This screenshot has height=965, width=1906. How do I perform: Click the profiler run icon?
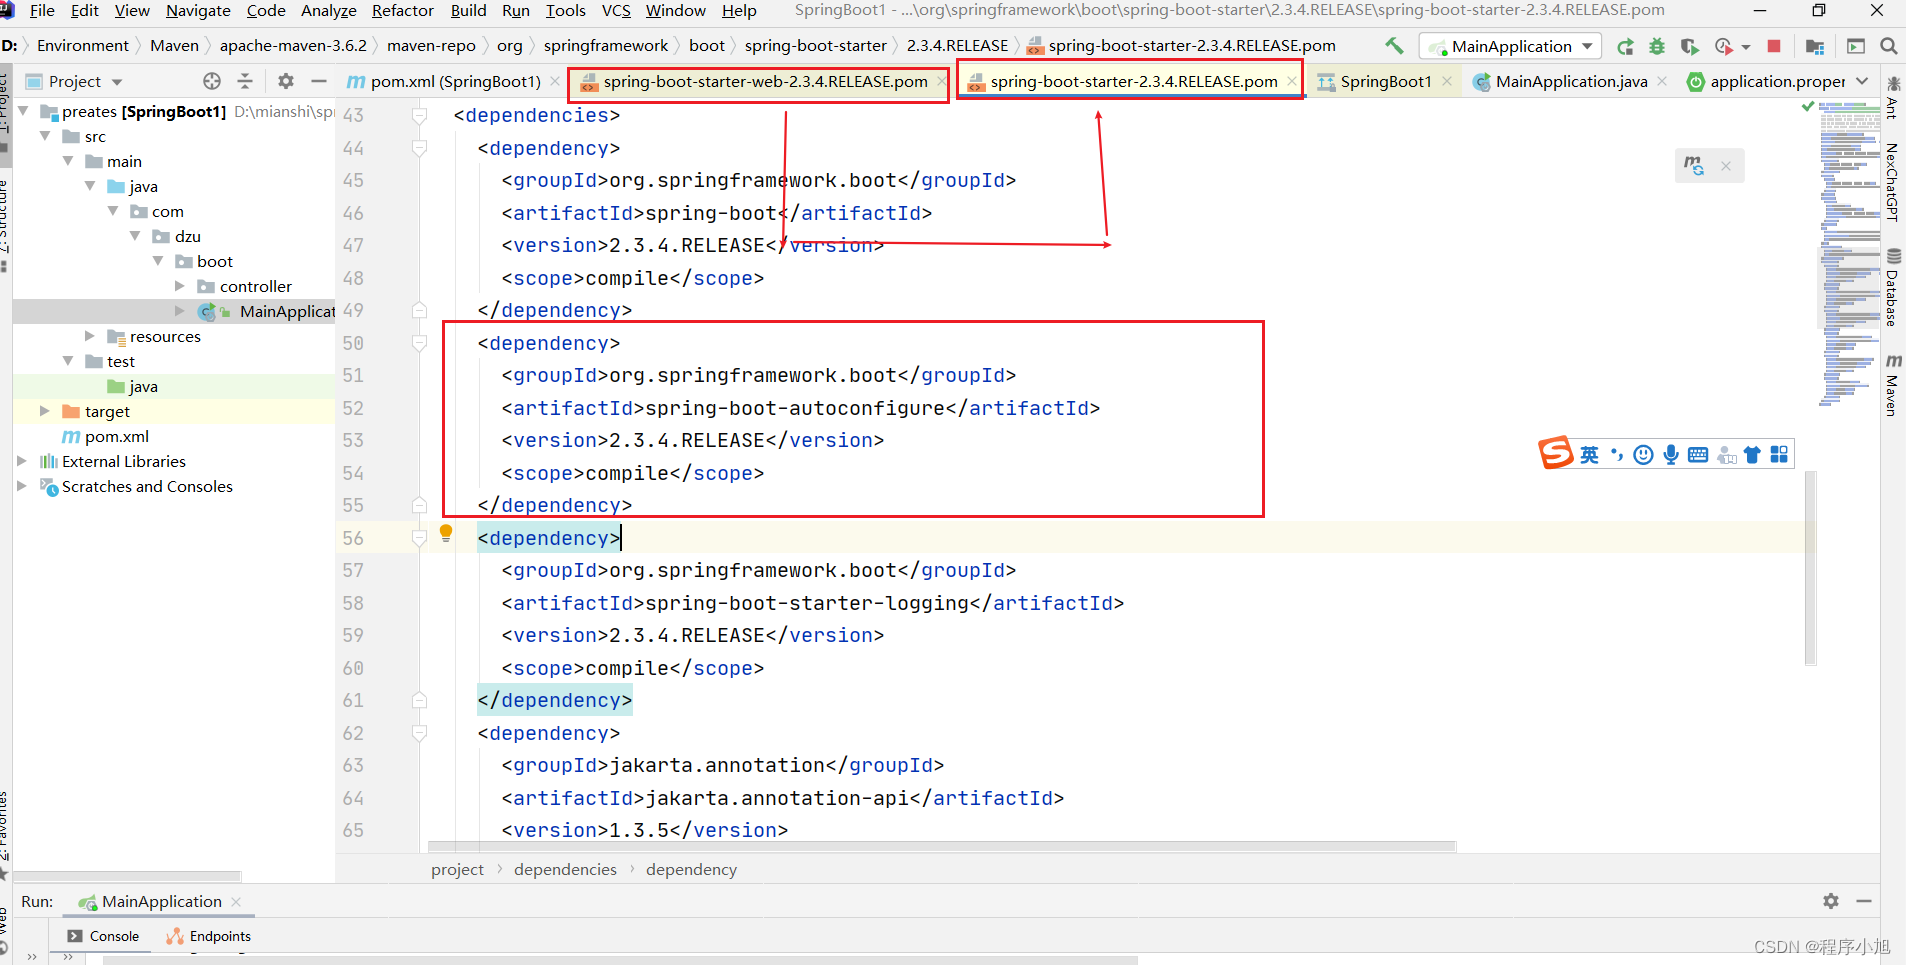[1723, 46]
